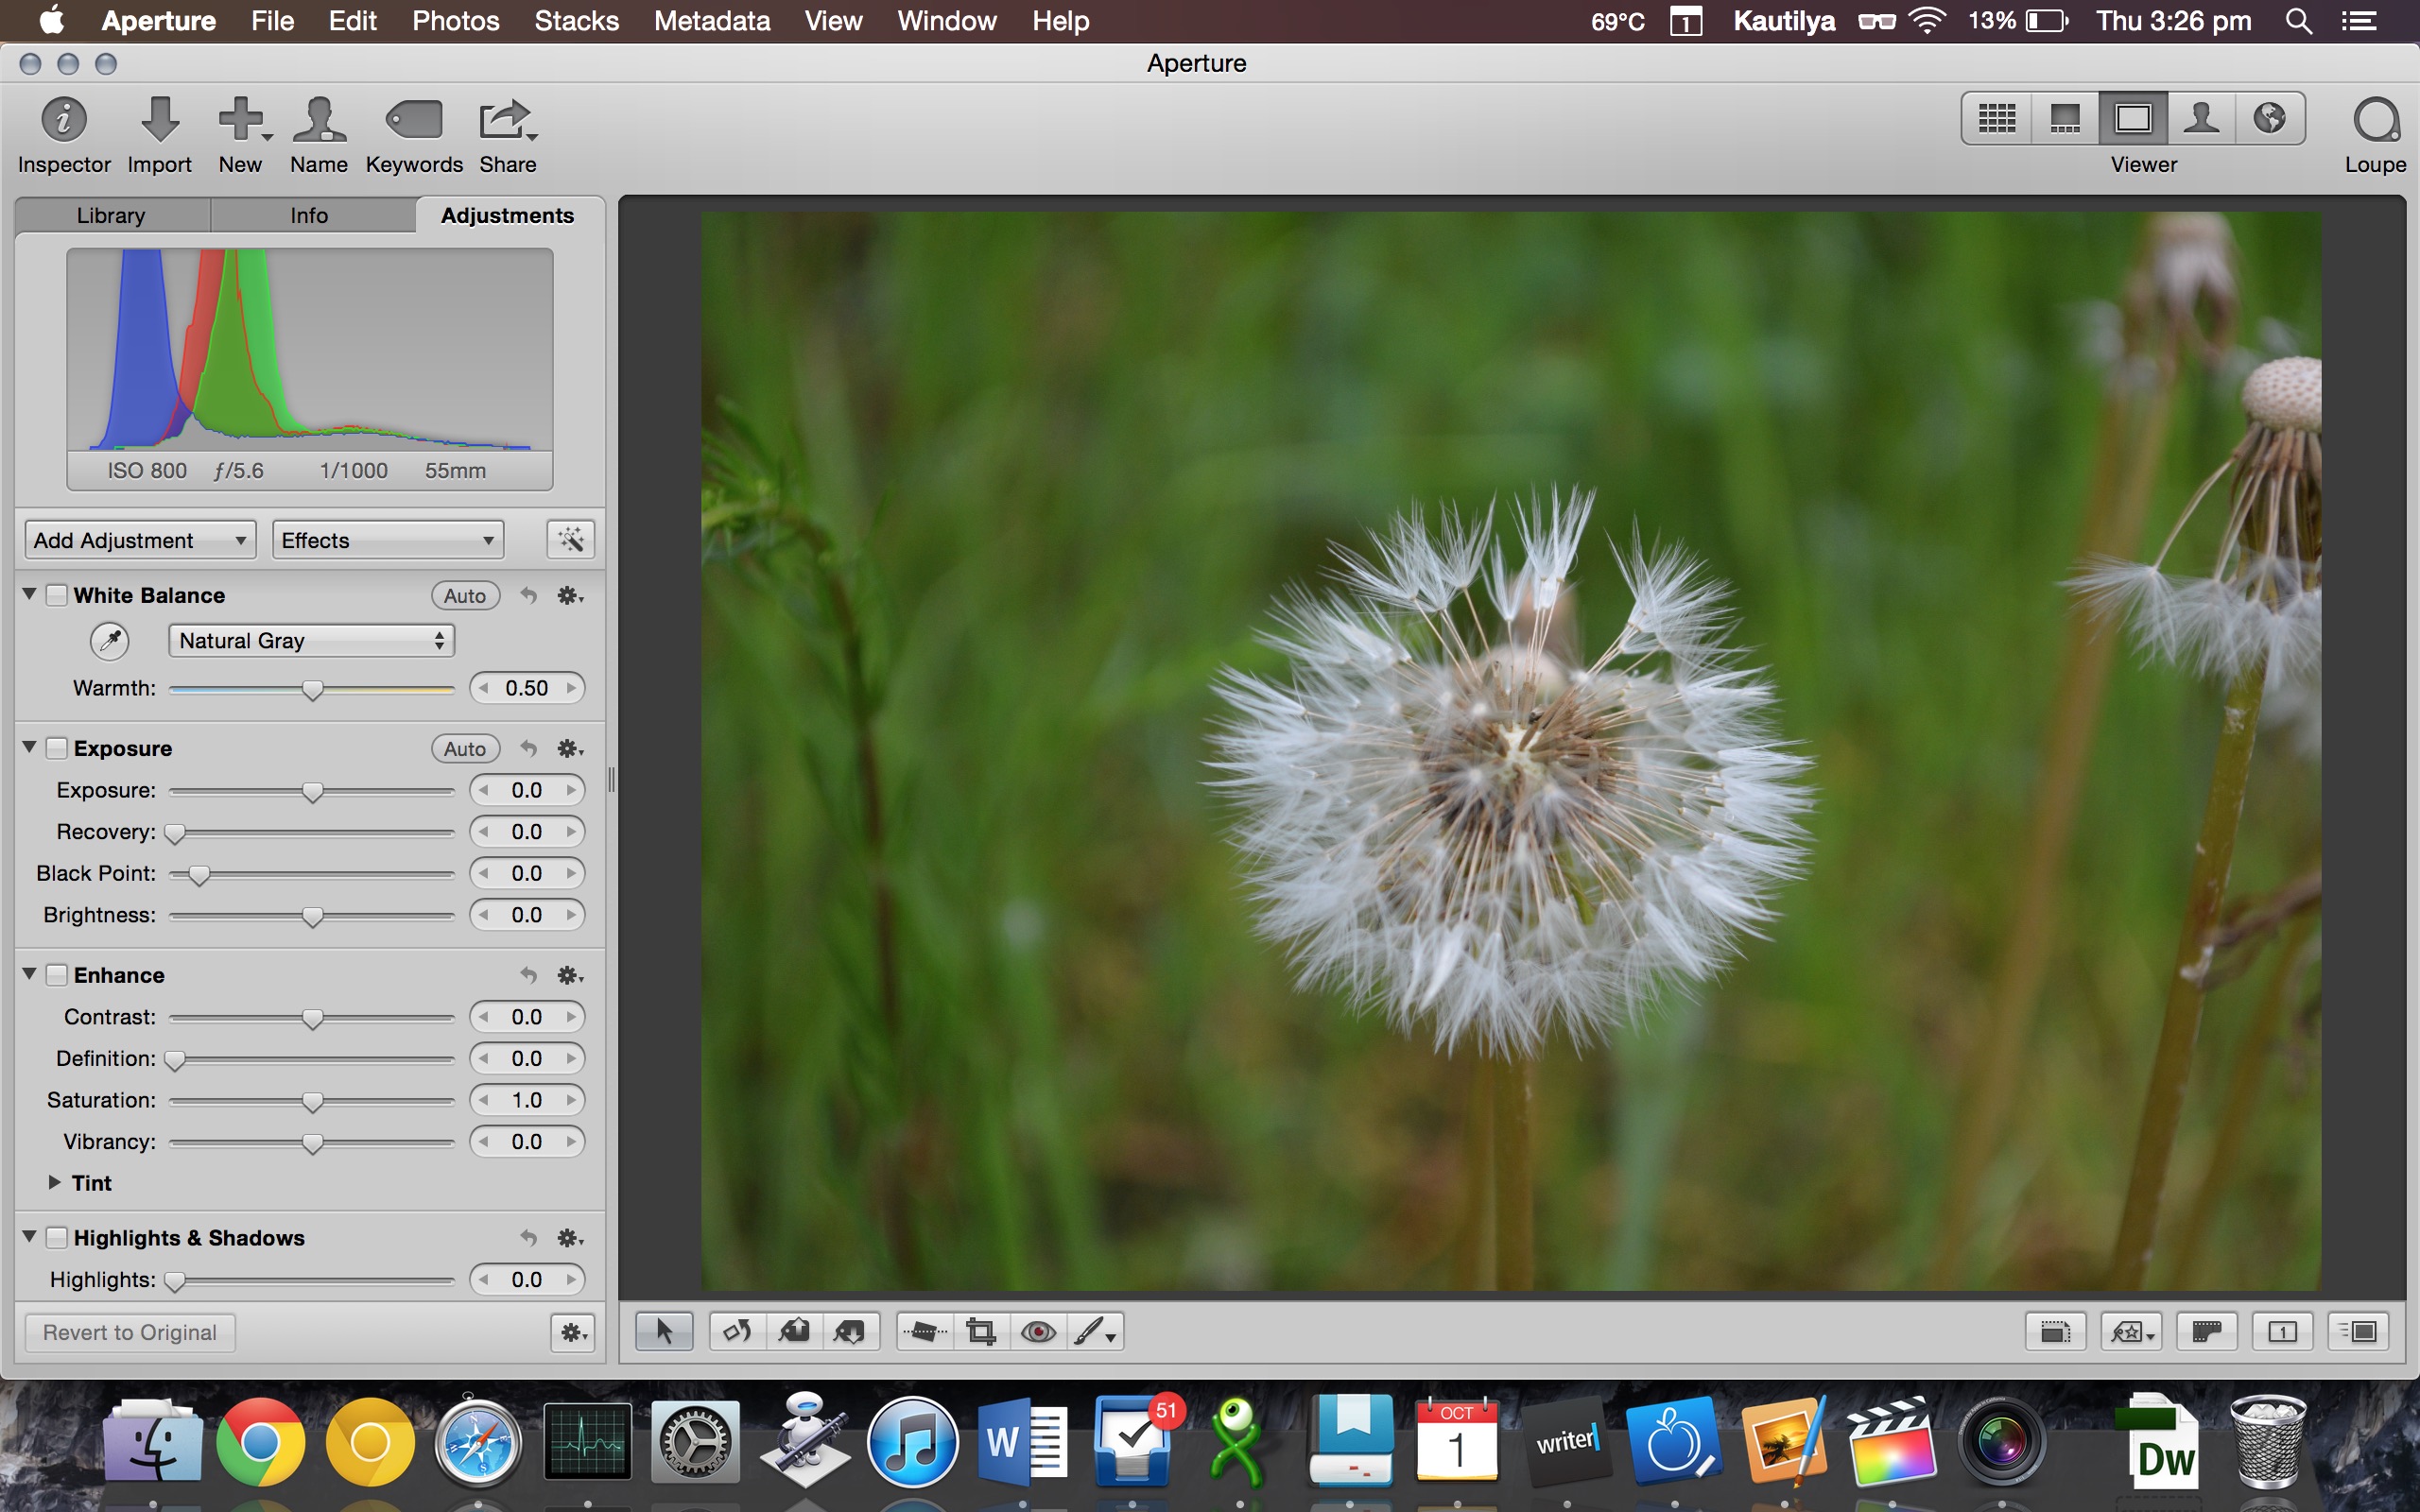The width and height of the screenshot is (2420, 1512).
Task: Choose the Selection arrow tool
Action: [664, 1332]
